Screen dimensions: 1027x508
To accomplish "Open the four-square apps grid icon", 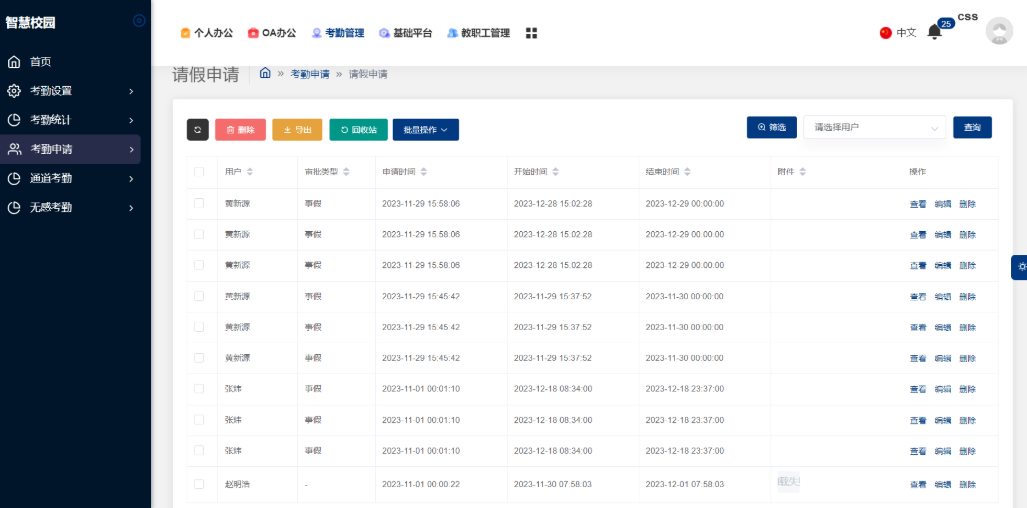I will point(531,33).
